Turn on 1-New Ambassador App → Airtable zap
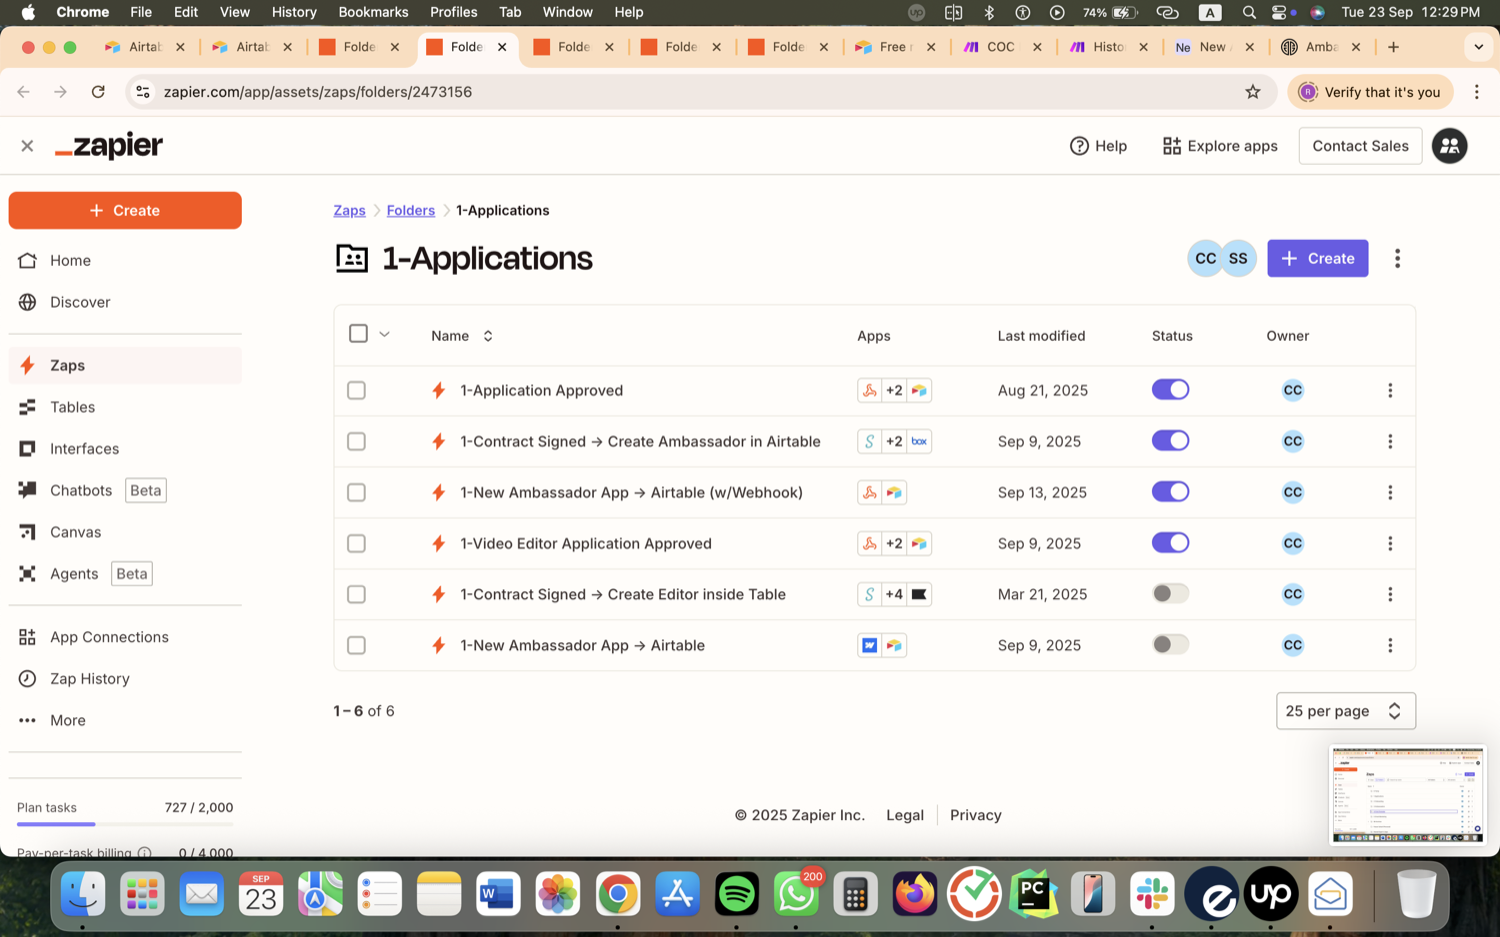Viewport: 1500px width, 937px height. click(x=1170, y=645)
